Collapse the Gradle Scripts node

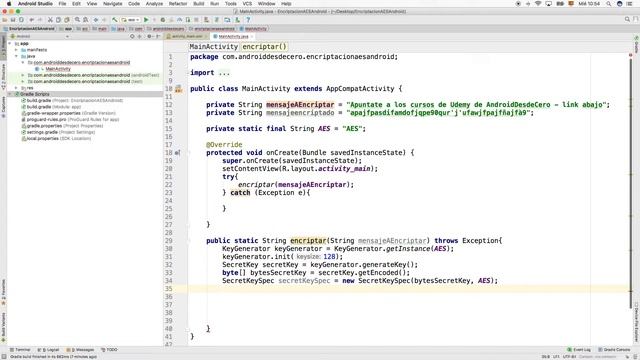10,94
